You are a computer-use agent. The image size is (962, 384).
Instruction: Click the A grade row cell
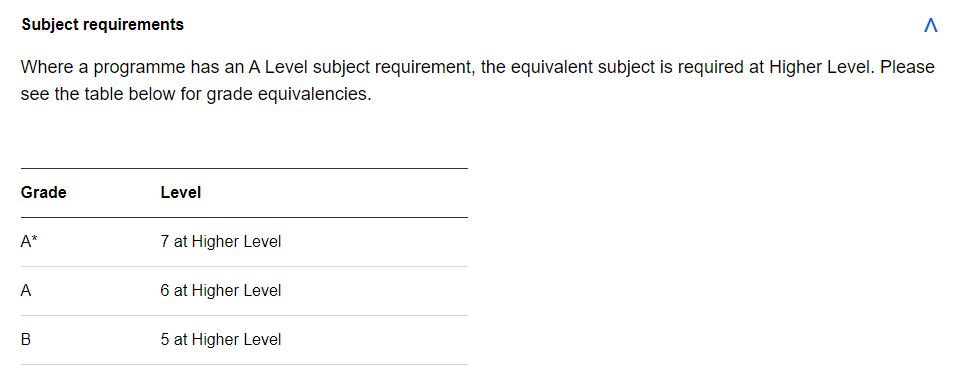26,291
